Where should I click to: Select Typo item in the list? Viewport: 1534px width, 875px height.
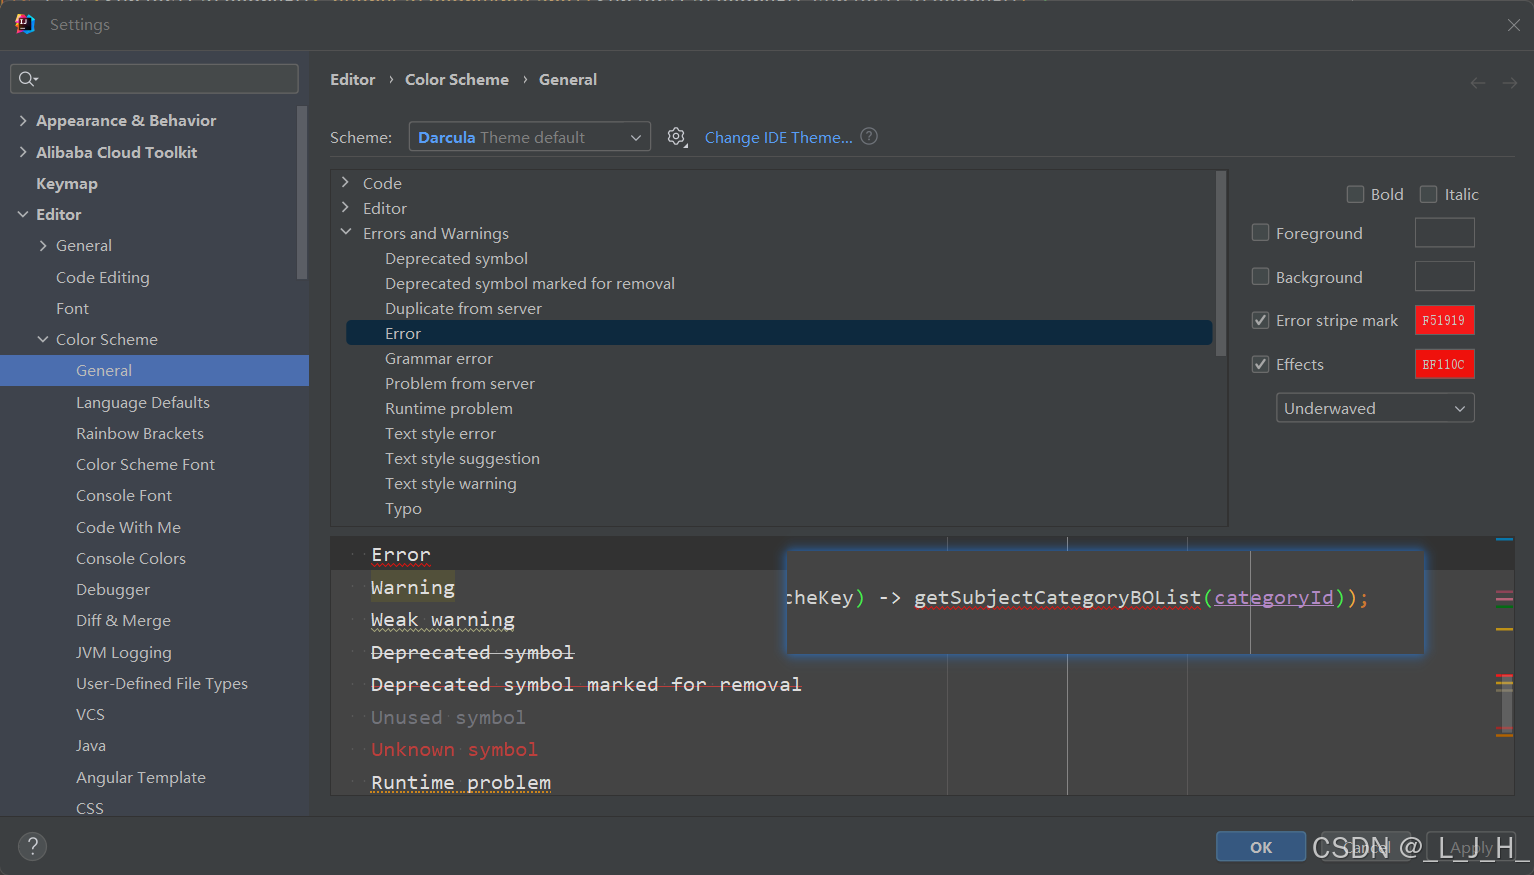coord(403,508)
